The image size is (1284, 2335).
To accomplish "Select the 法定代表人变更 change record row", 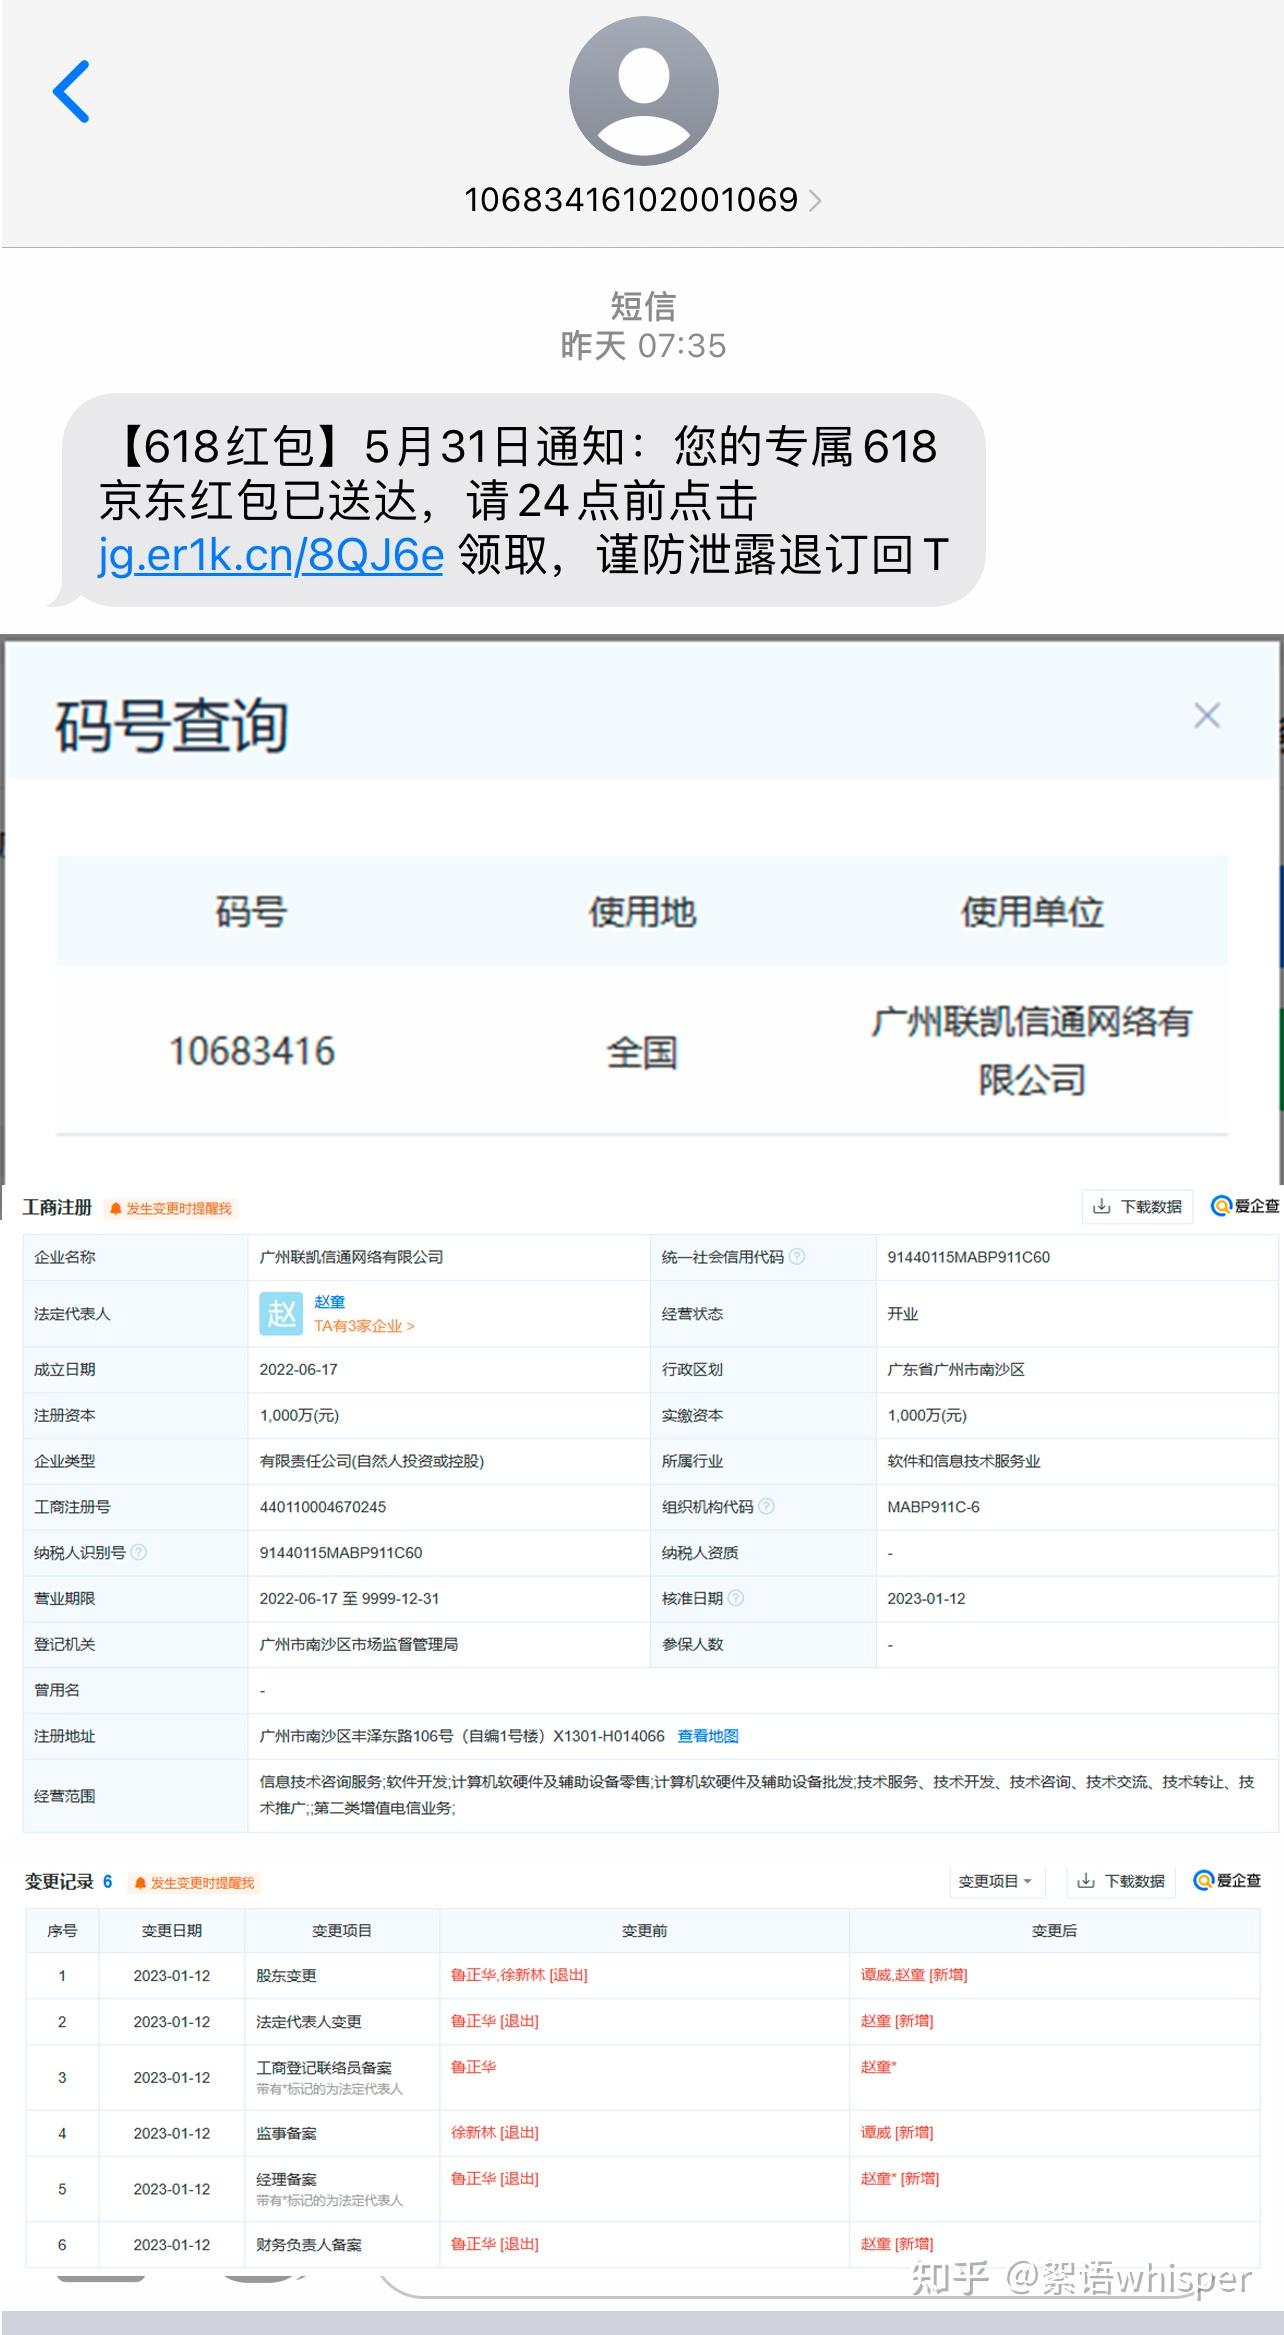I will click(x=642, y=2021).
